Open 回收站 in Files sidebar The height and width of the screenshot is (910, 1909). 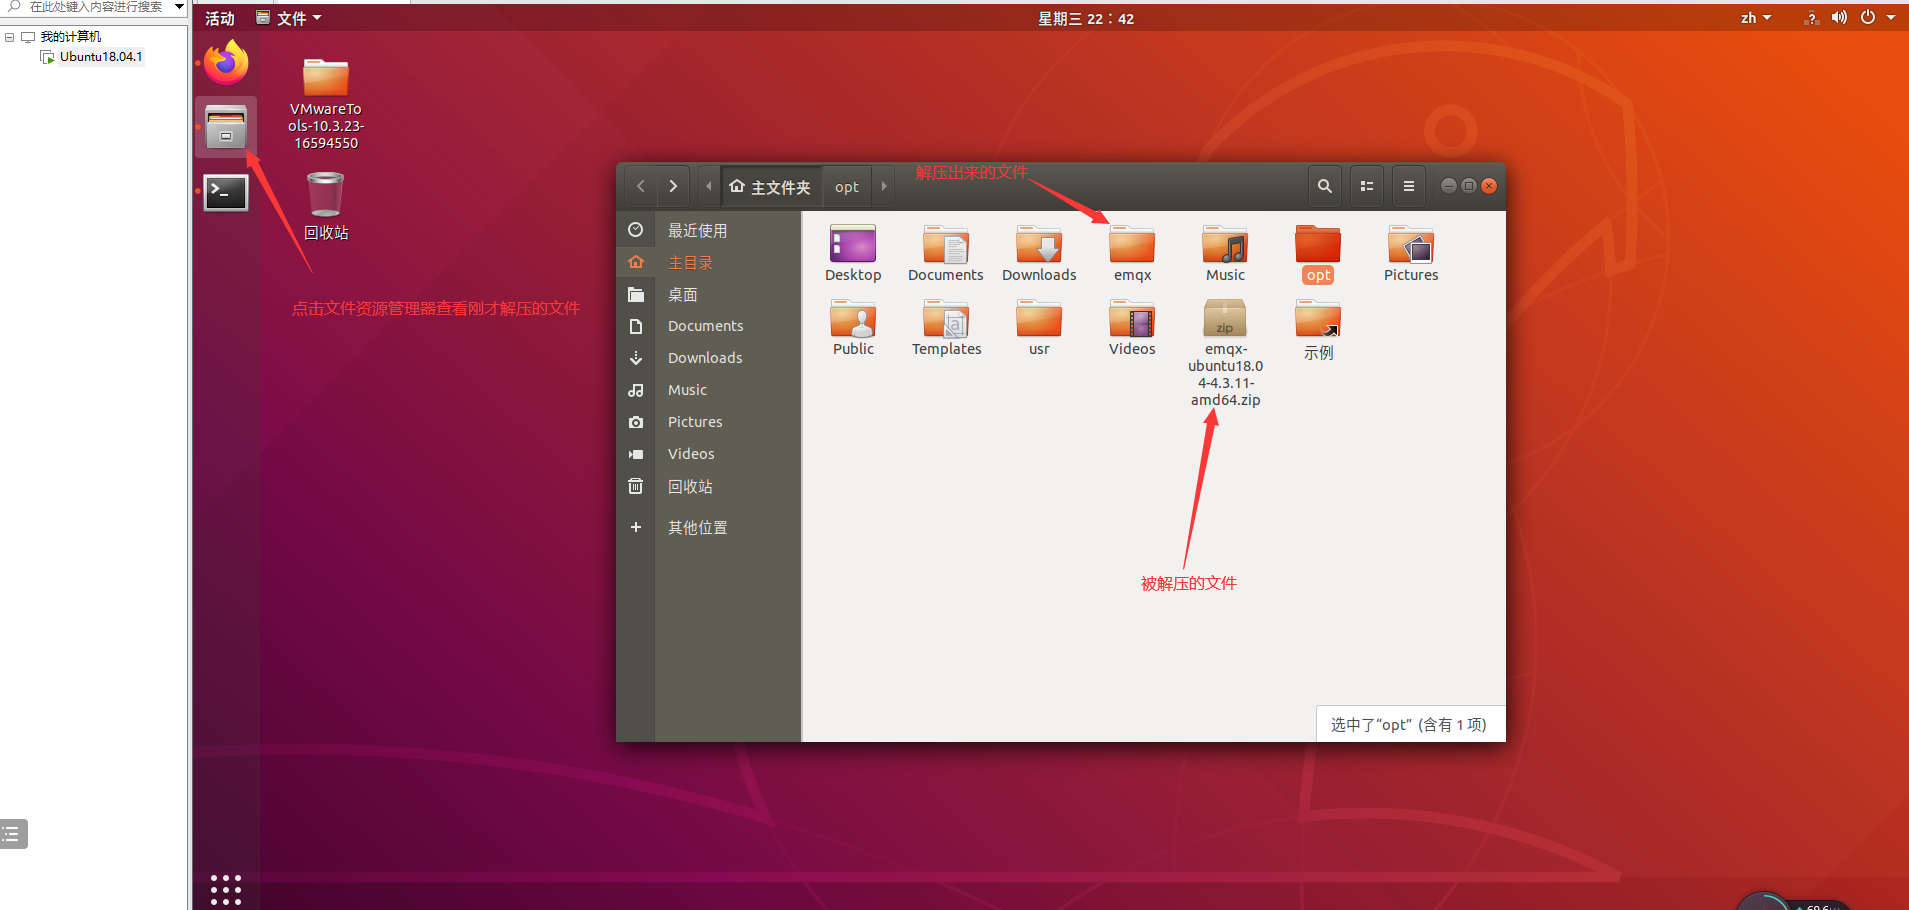tap(709, 486)
